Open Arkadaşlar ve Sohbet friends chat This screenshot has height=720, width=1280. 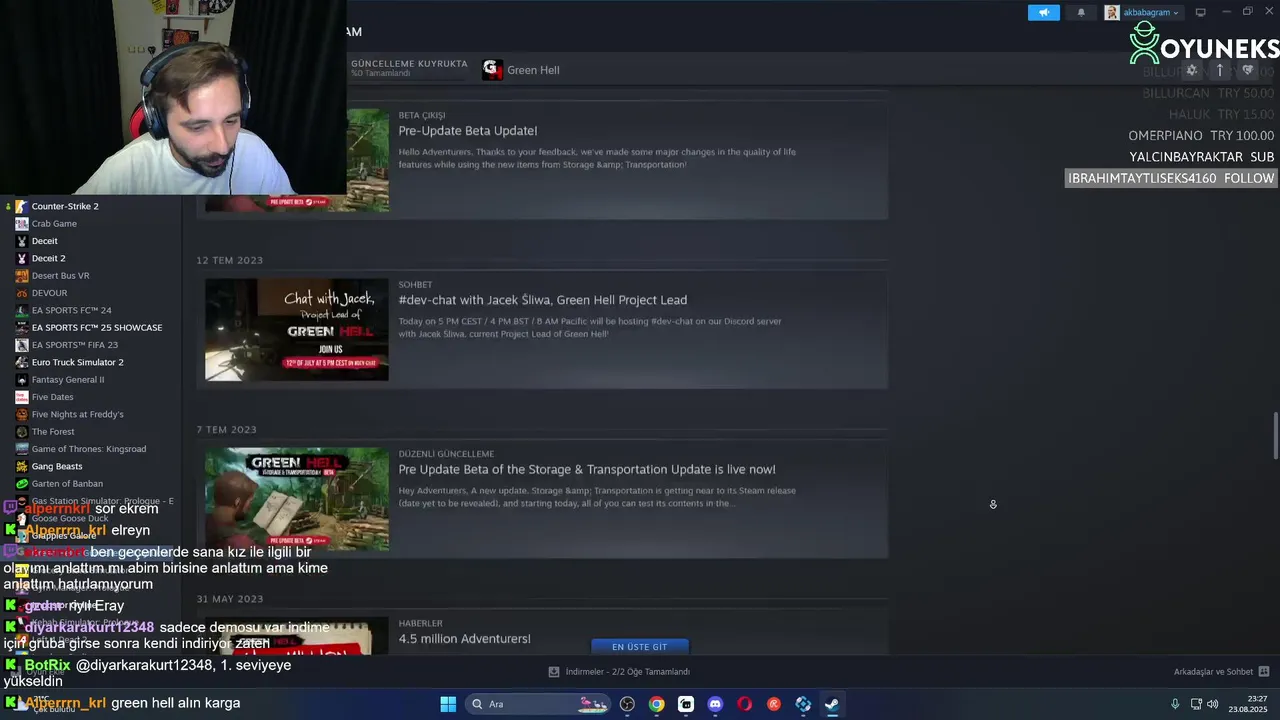(x=1212, y=672)
